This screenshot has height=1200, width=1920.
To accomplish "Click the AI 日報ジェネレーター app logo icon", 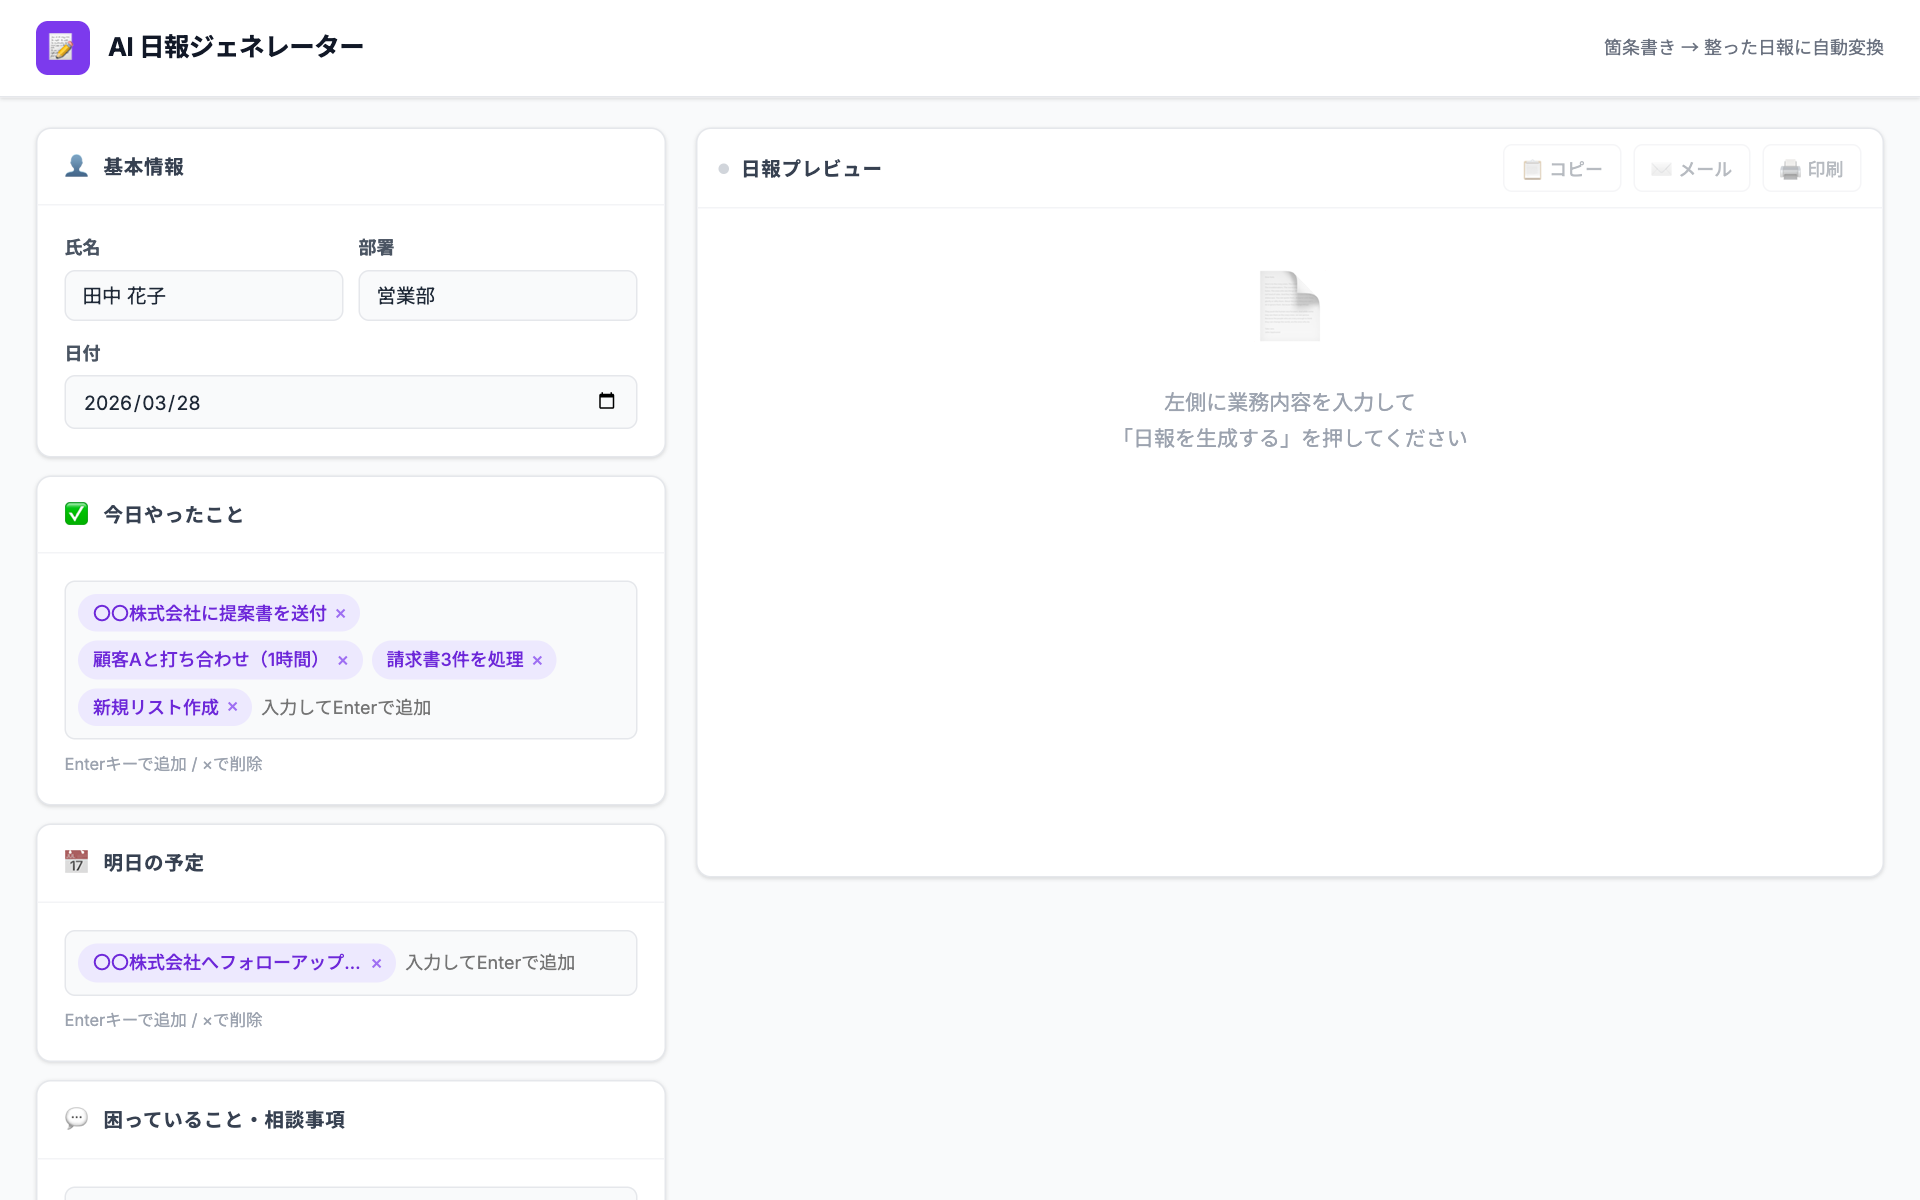I will [x=62, y=47].
